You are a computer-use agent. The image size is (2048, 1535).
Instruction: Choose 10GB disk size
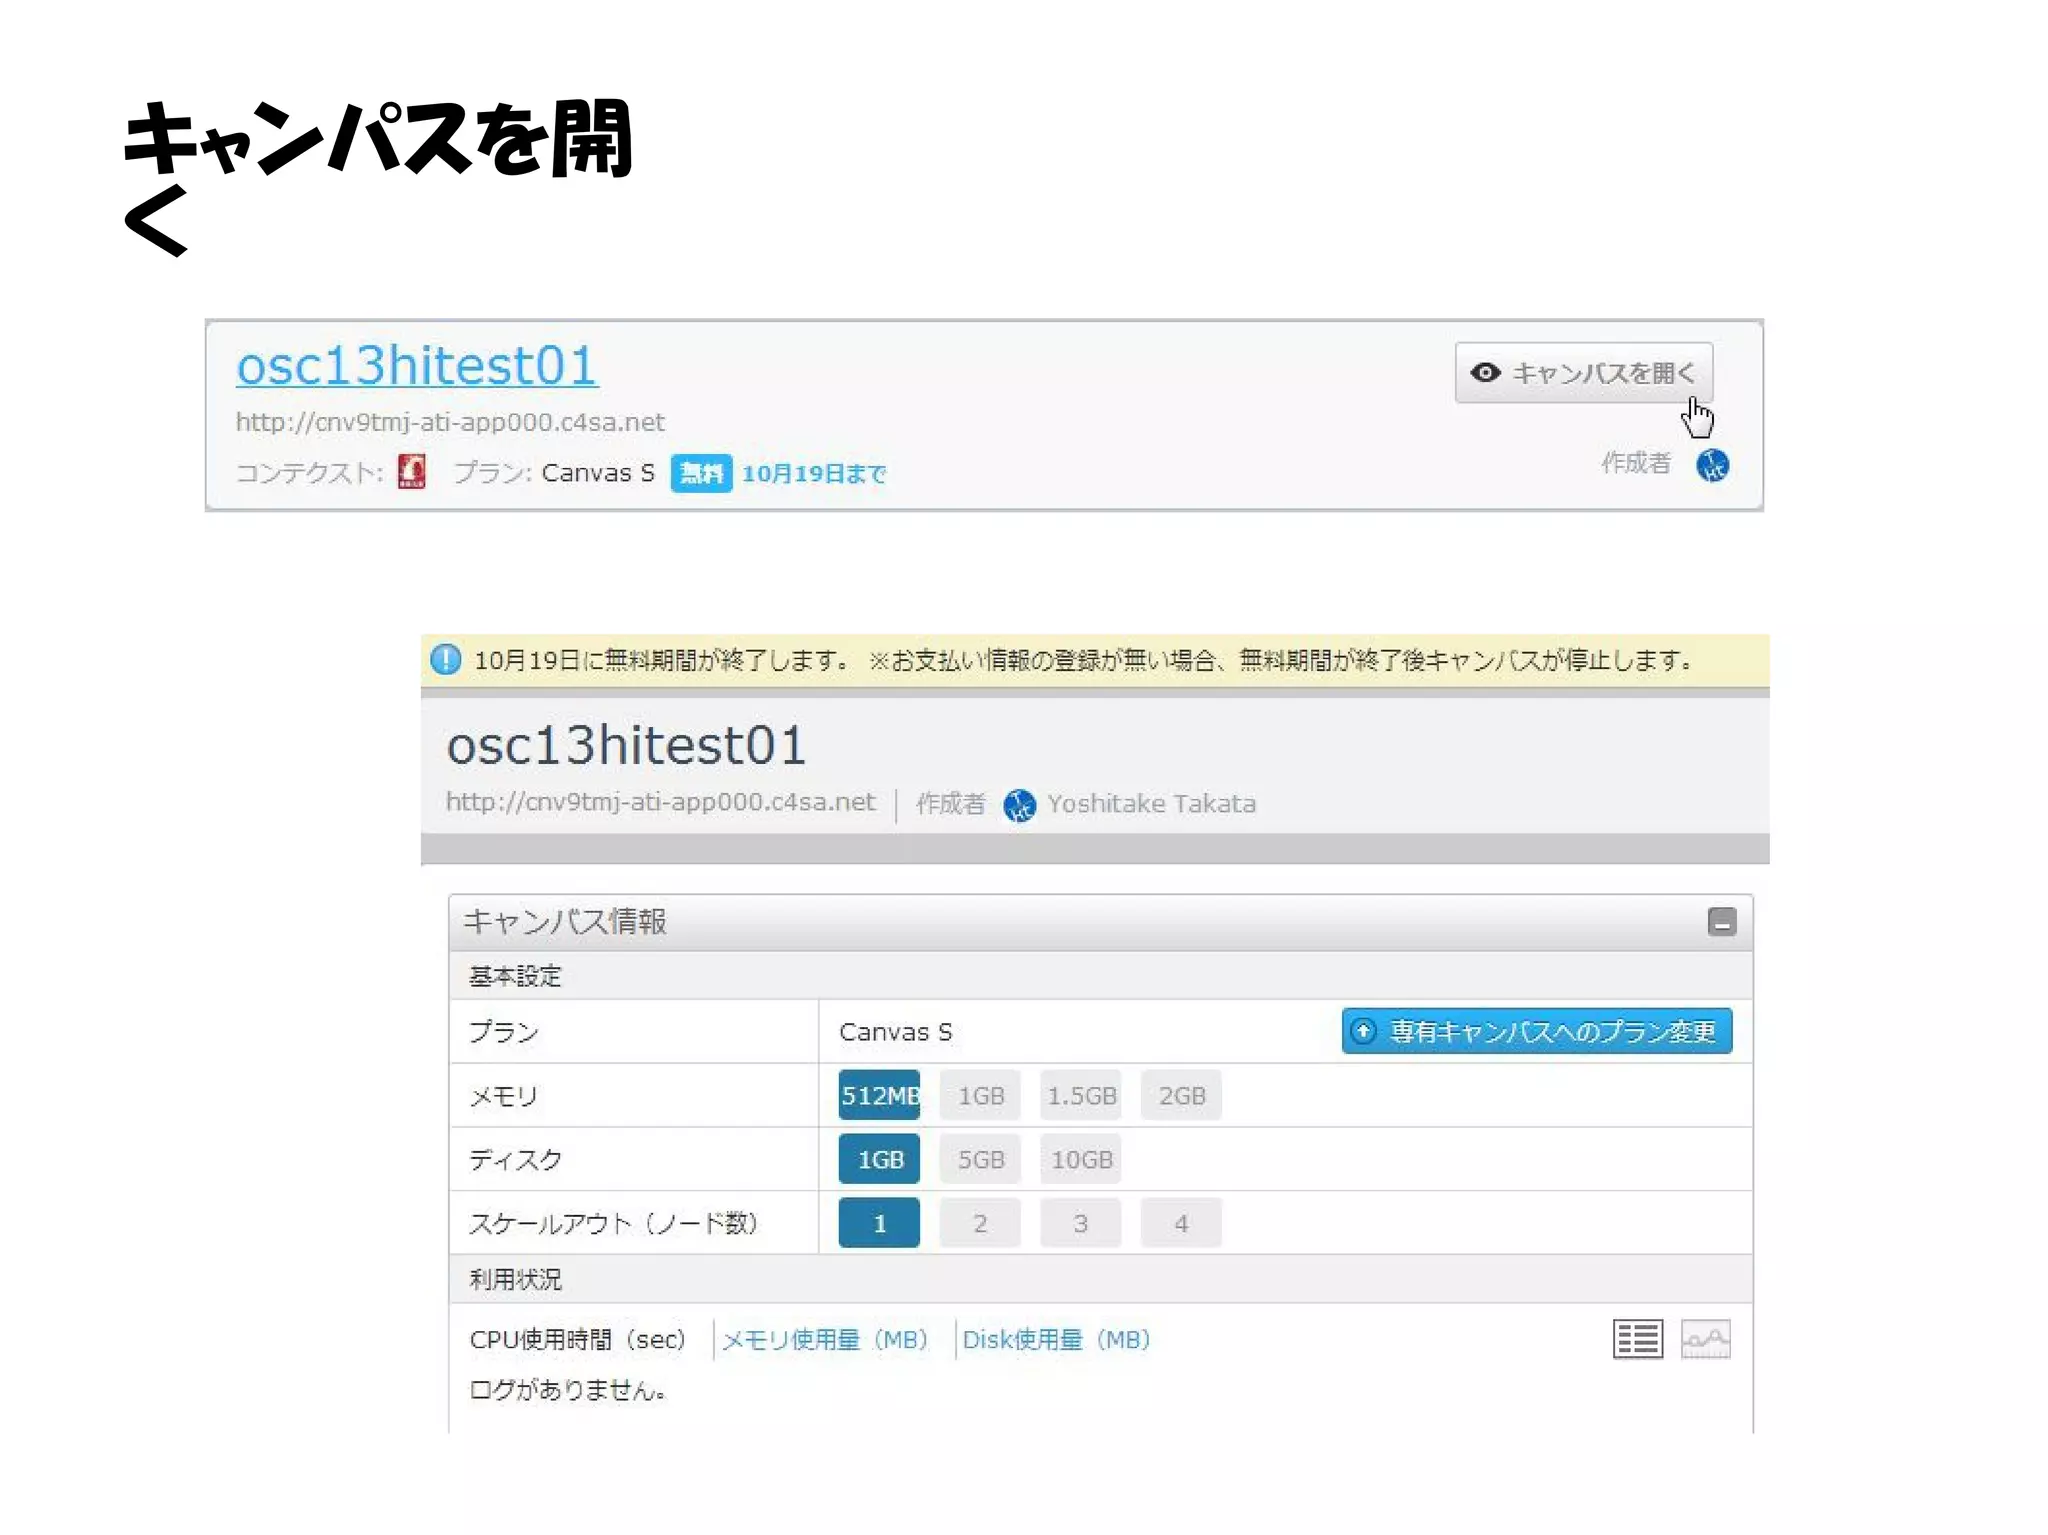pyautogui.click(x=1081, y=1160)
